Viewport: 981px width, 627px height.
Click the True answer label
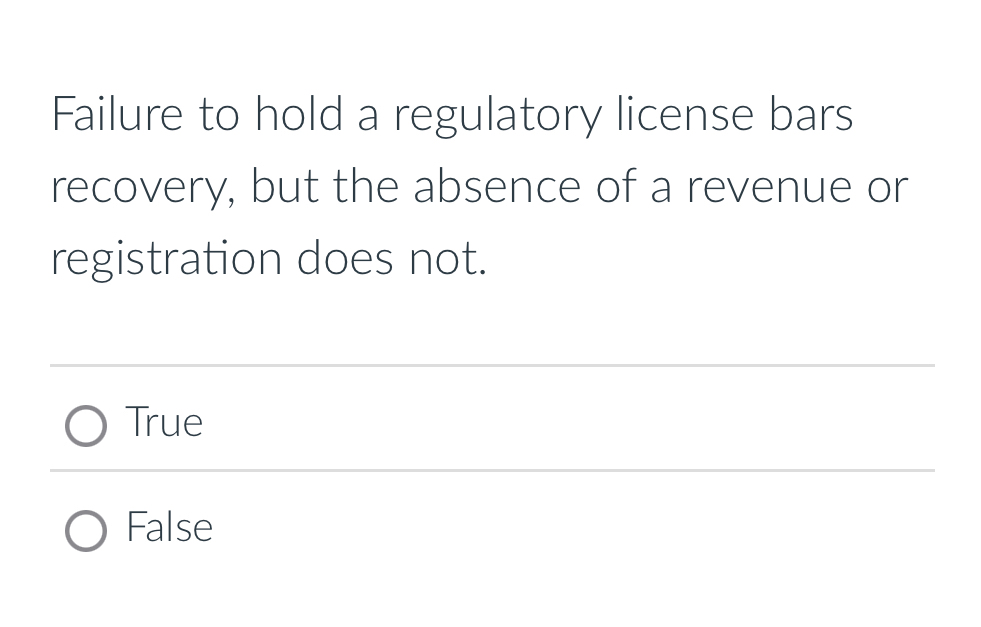click(x=163, y=422)
